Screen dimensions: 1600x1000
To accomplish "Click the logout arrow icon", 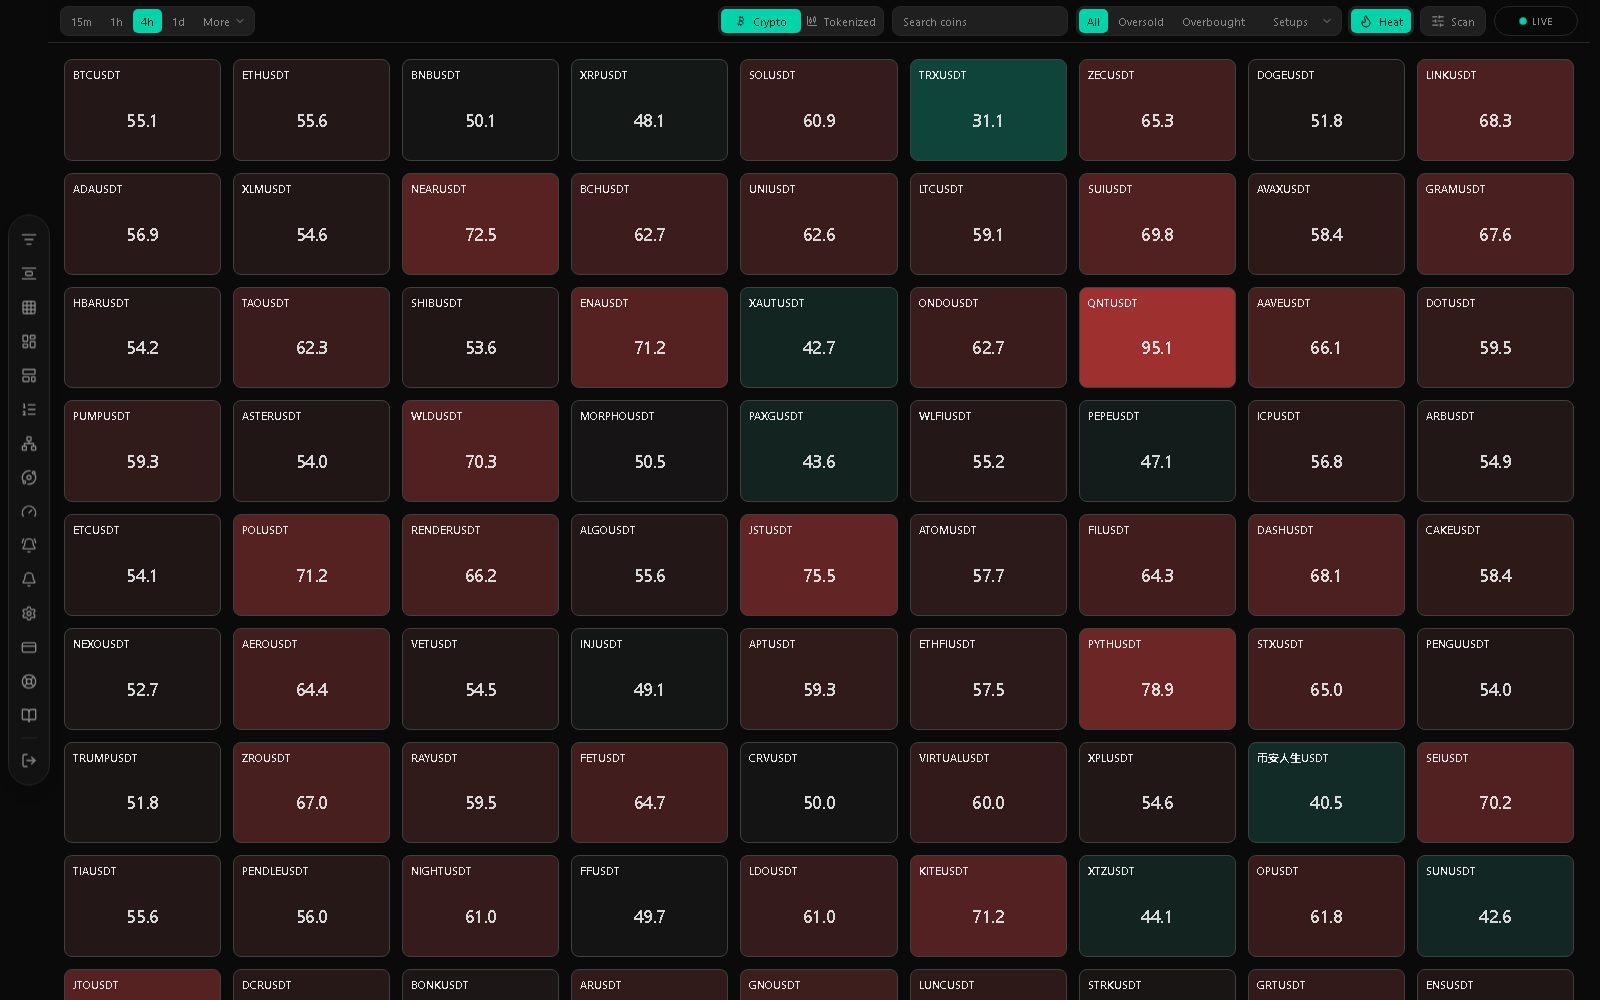I will click(29, 761).
